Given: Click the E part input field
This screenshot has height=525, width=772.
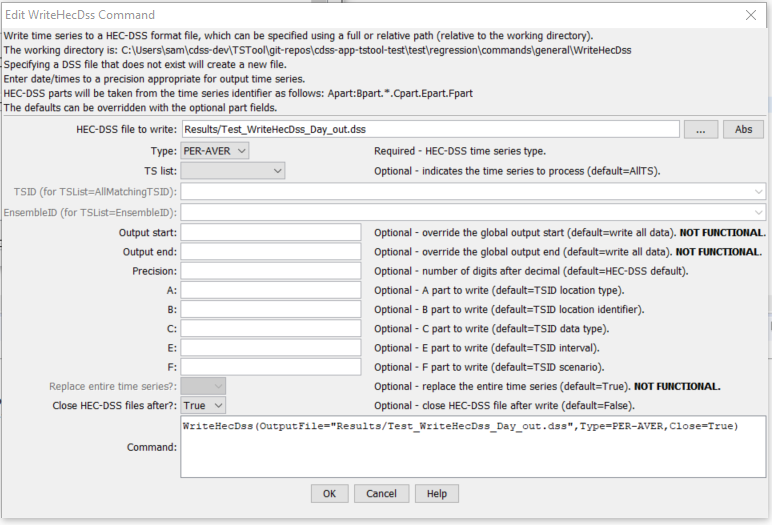Looking at the screenshot, I should pyautogui.click(x=270, y=348).
